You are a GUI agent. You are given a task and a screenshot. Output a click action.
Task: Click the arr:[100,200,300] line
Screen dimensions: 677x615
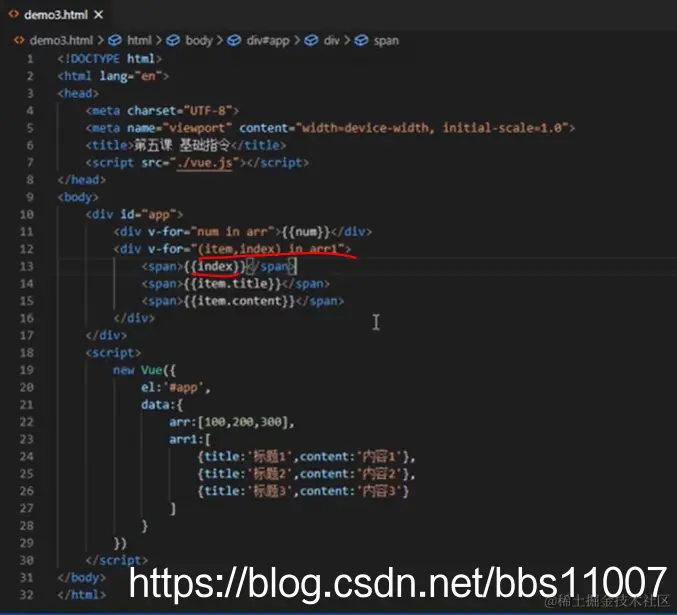(232, 422)
